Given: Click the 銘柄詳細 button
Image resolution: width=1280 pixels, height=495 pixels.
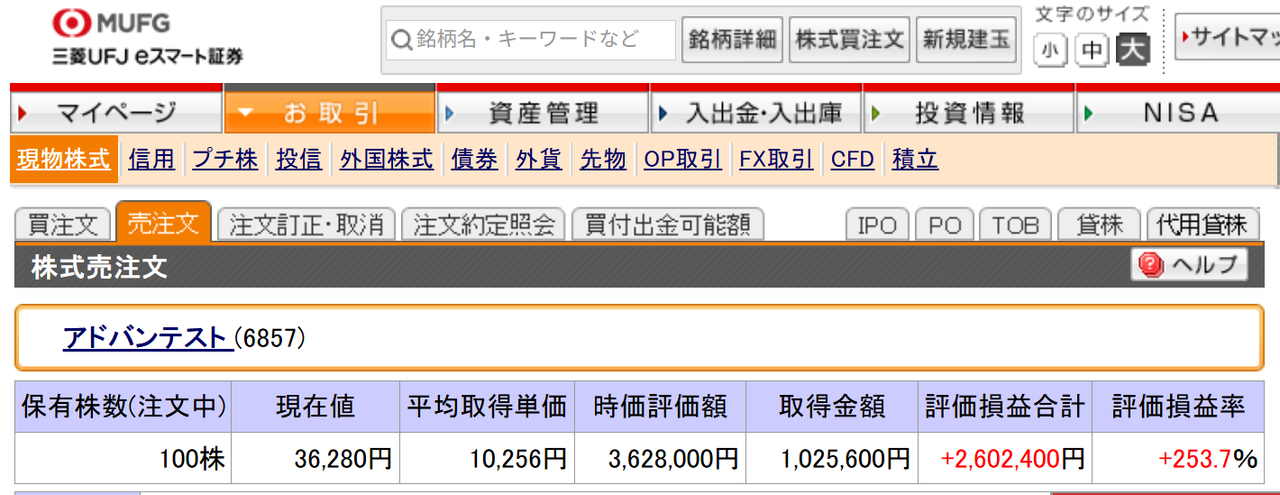Looking at the screenshot, I should click(733, 40).
